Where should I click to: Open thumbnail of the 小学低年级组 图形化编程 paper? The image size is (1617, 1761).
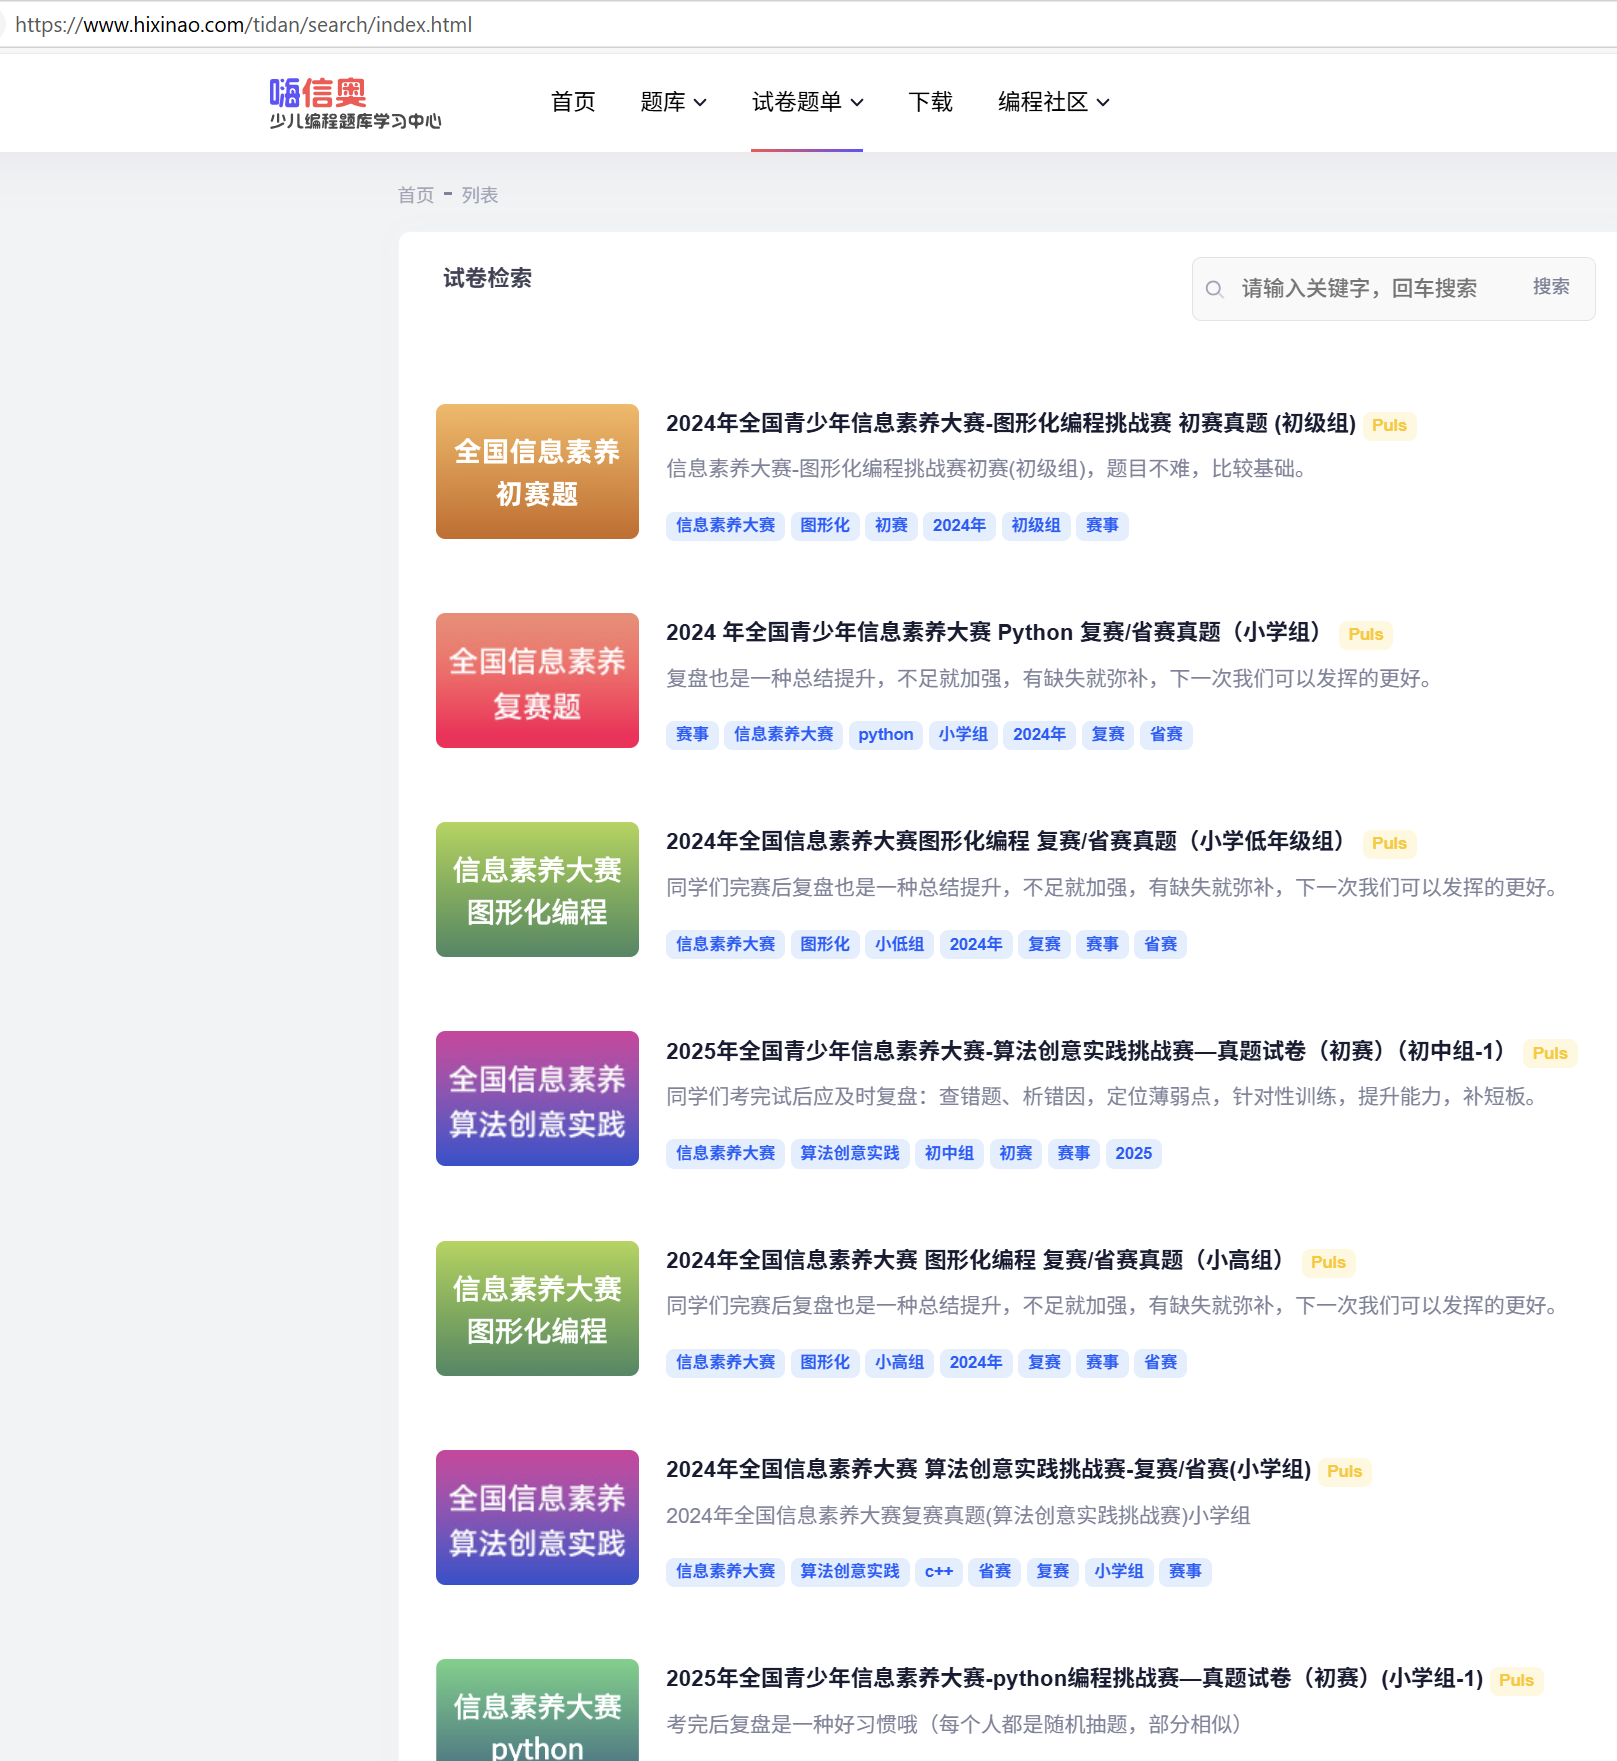tap(537, 890)
